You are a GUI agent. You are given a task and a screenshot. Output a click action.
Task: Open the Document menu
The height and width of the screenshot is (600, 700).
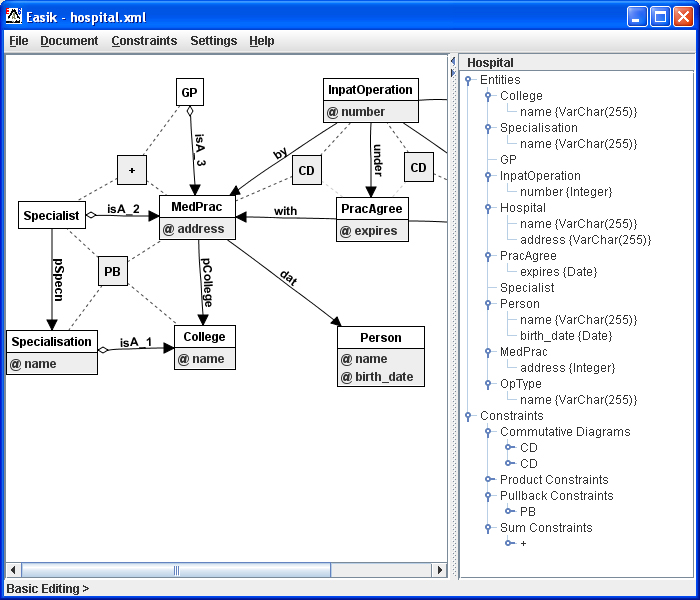click(69, 41)
